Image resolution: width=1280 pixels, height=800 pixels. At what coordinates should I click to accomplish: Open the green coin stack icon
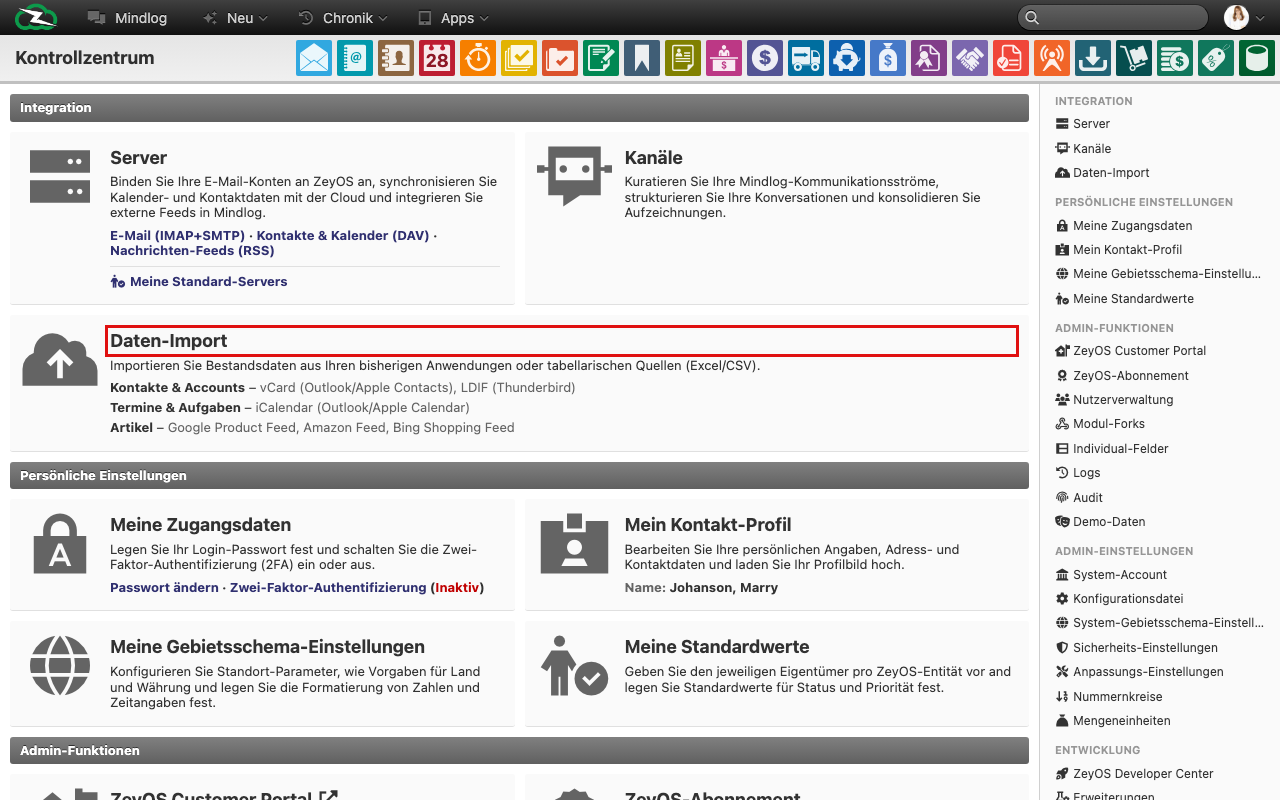tap(1175, 58)
